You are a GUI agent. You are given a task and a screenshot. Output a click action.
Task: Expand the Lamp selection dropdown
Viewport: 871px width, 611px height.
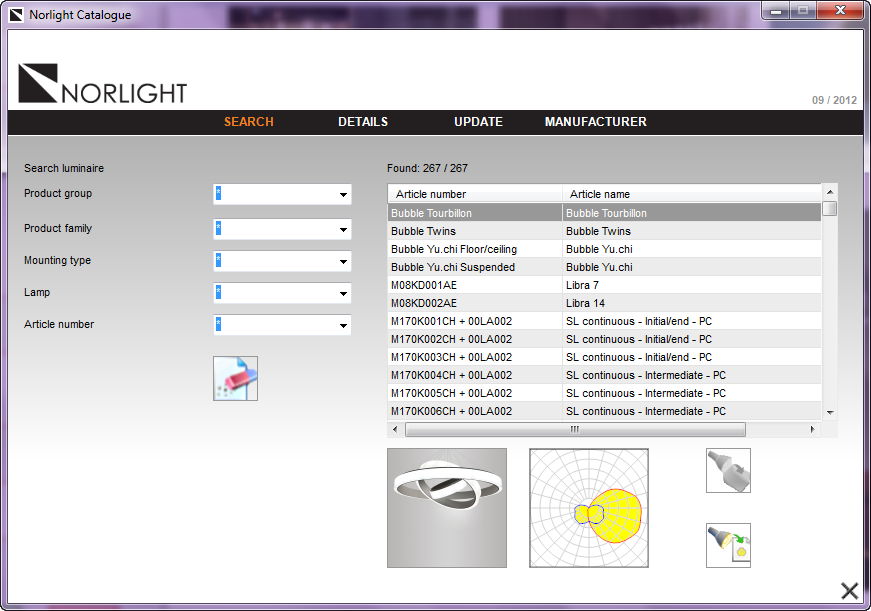343,293
